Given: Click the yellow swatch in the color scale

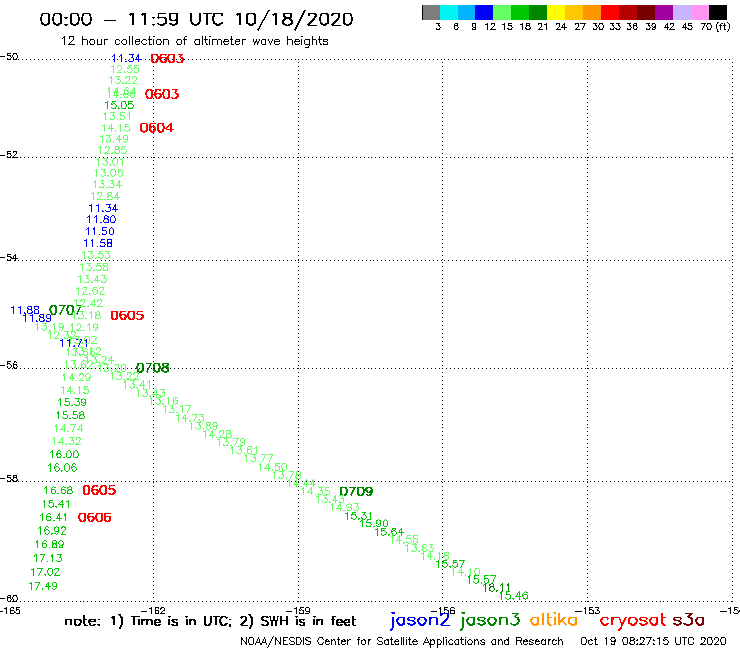Looking at the screenshot, I should coord(556,12).
